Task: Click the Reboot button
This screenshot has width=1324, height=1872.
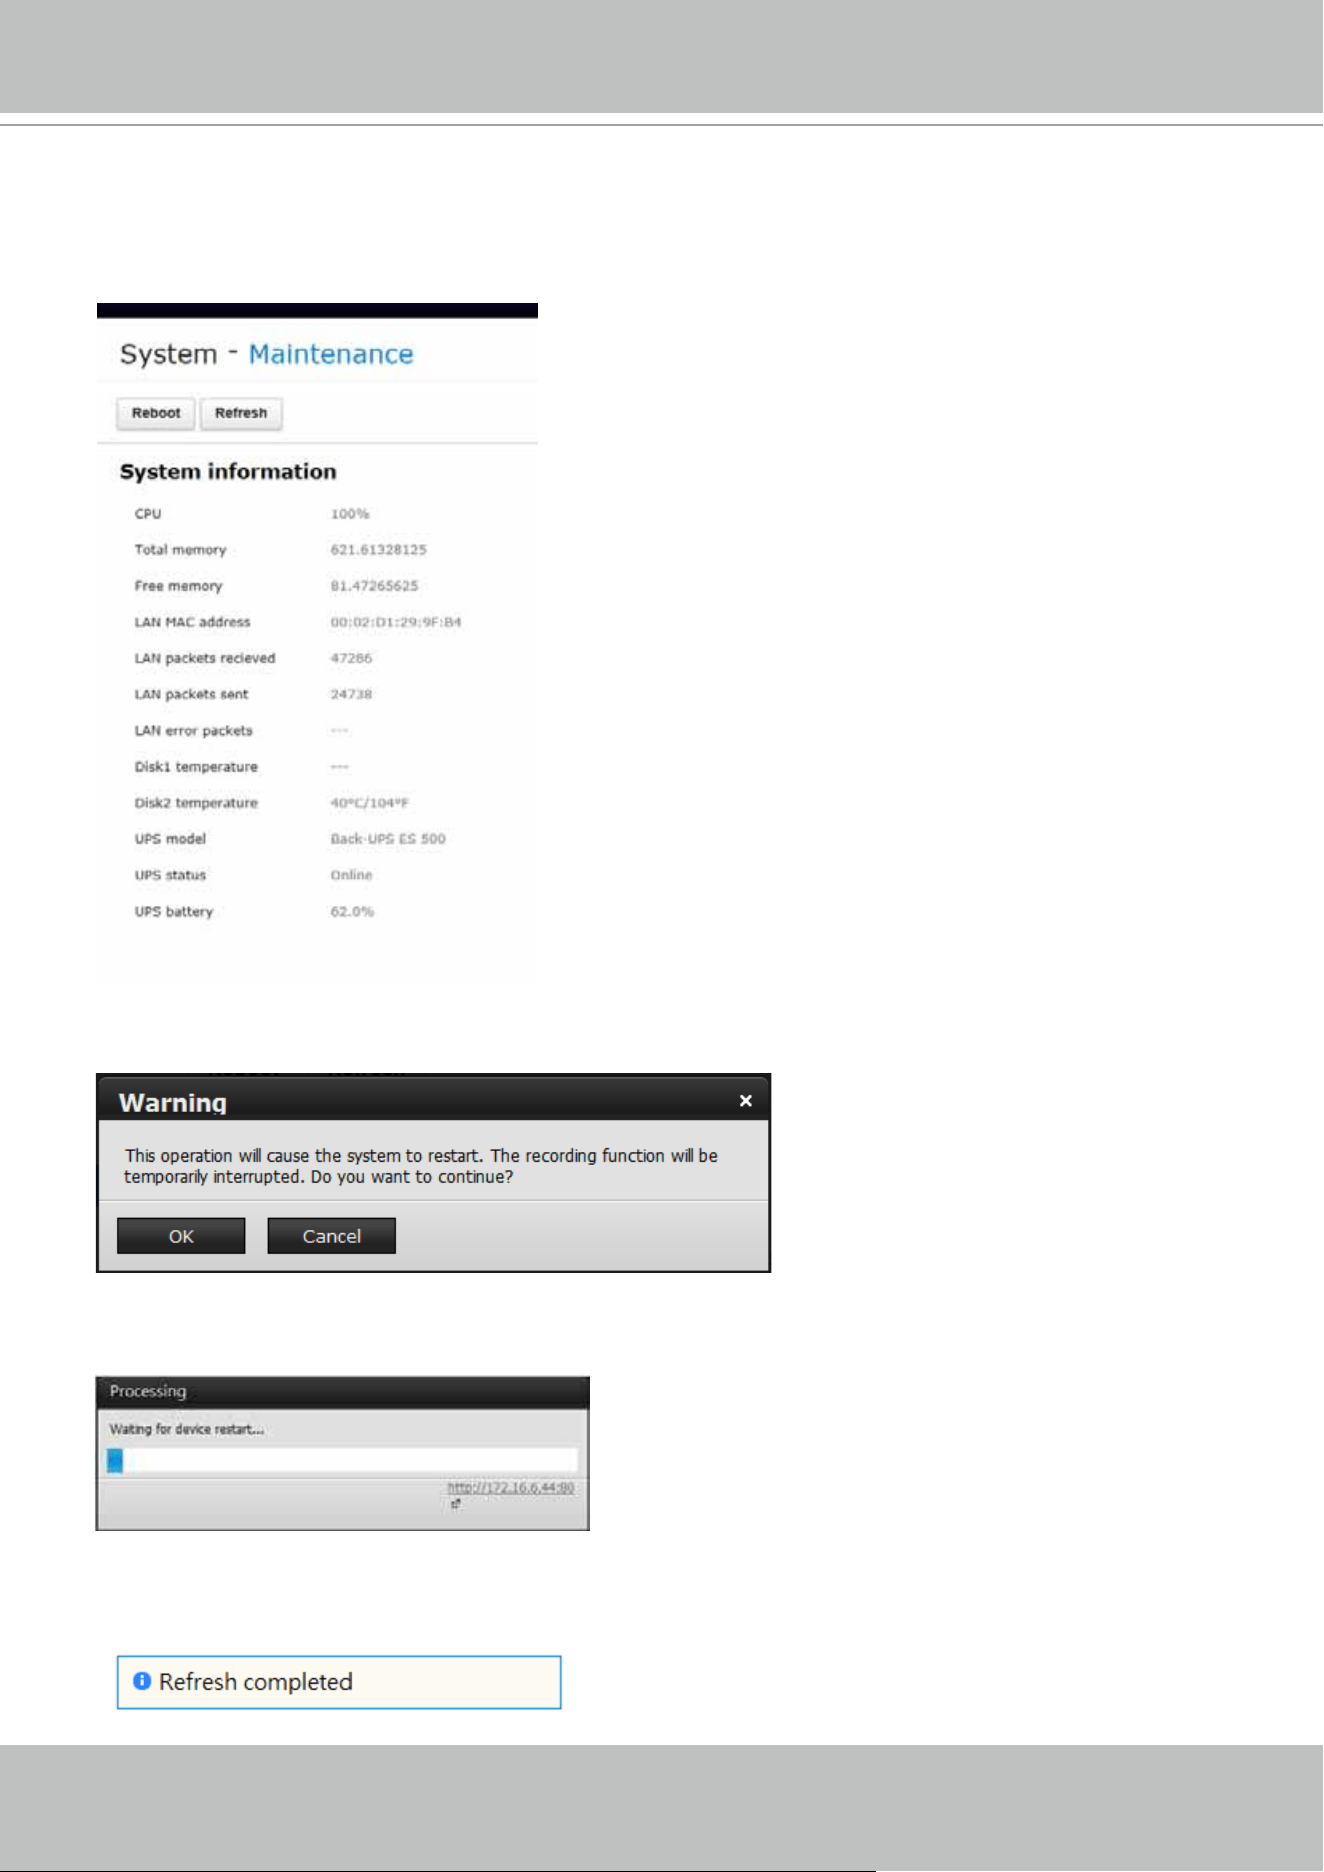Action: 156,413
